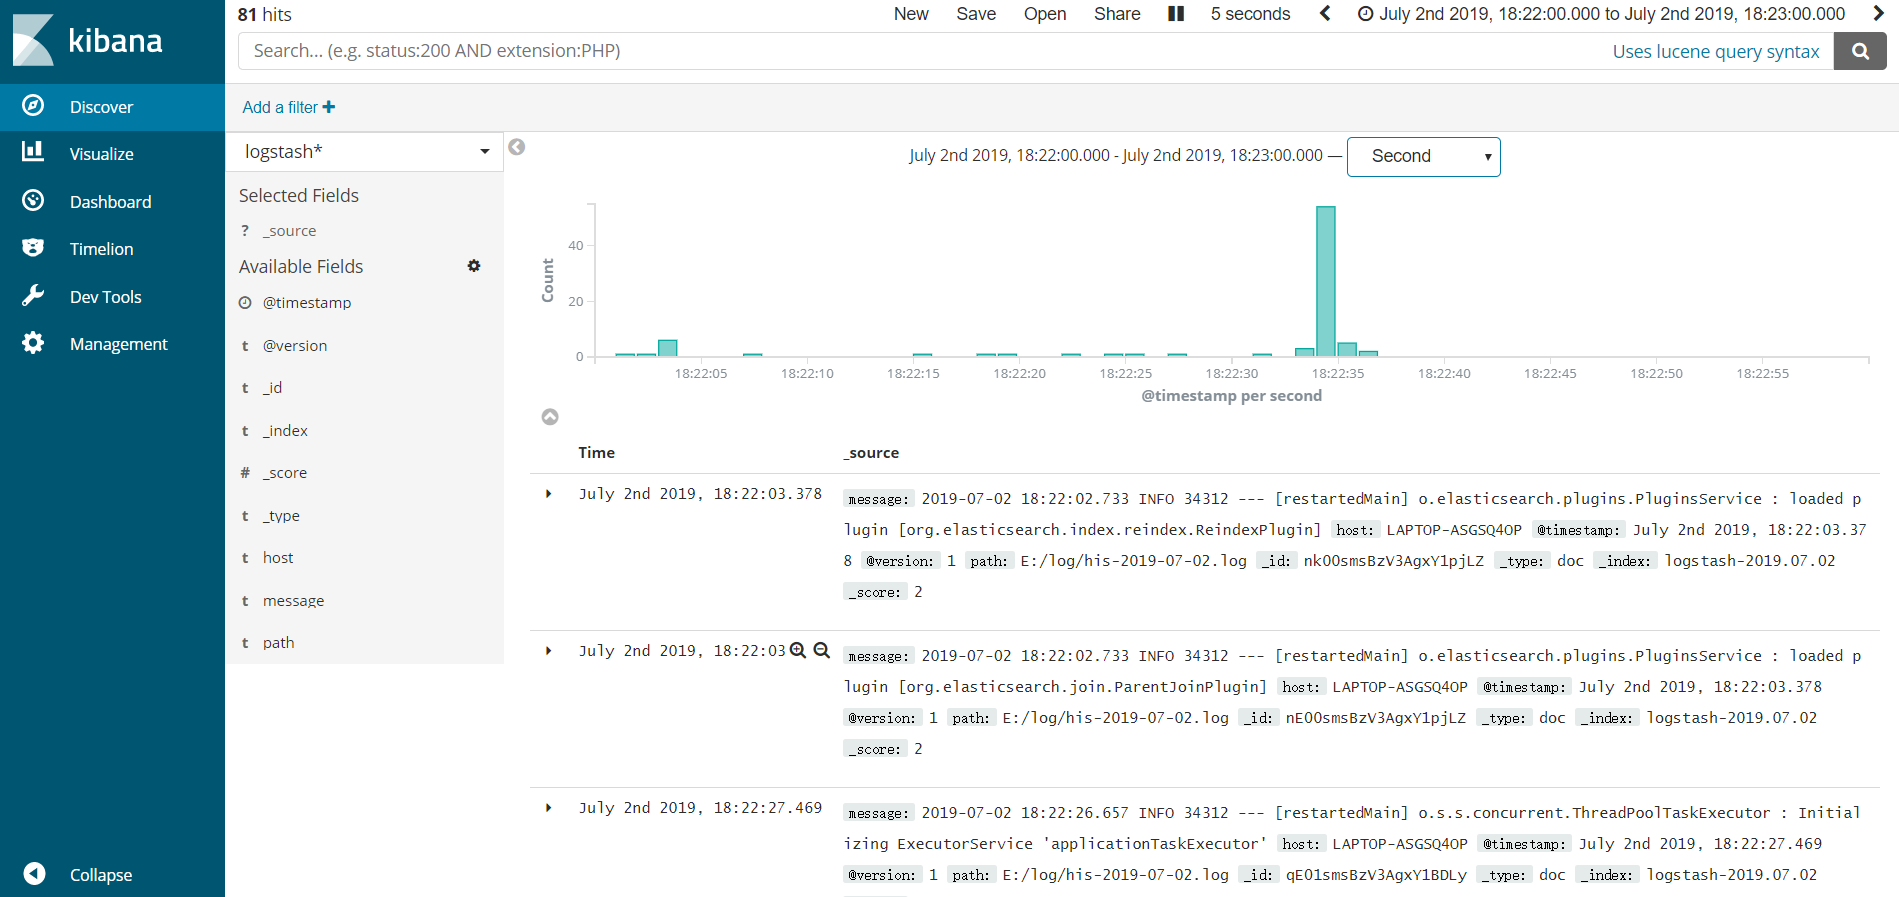Hide the histogram chart
The image size is (1899, 897).
point(550,417)
